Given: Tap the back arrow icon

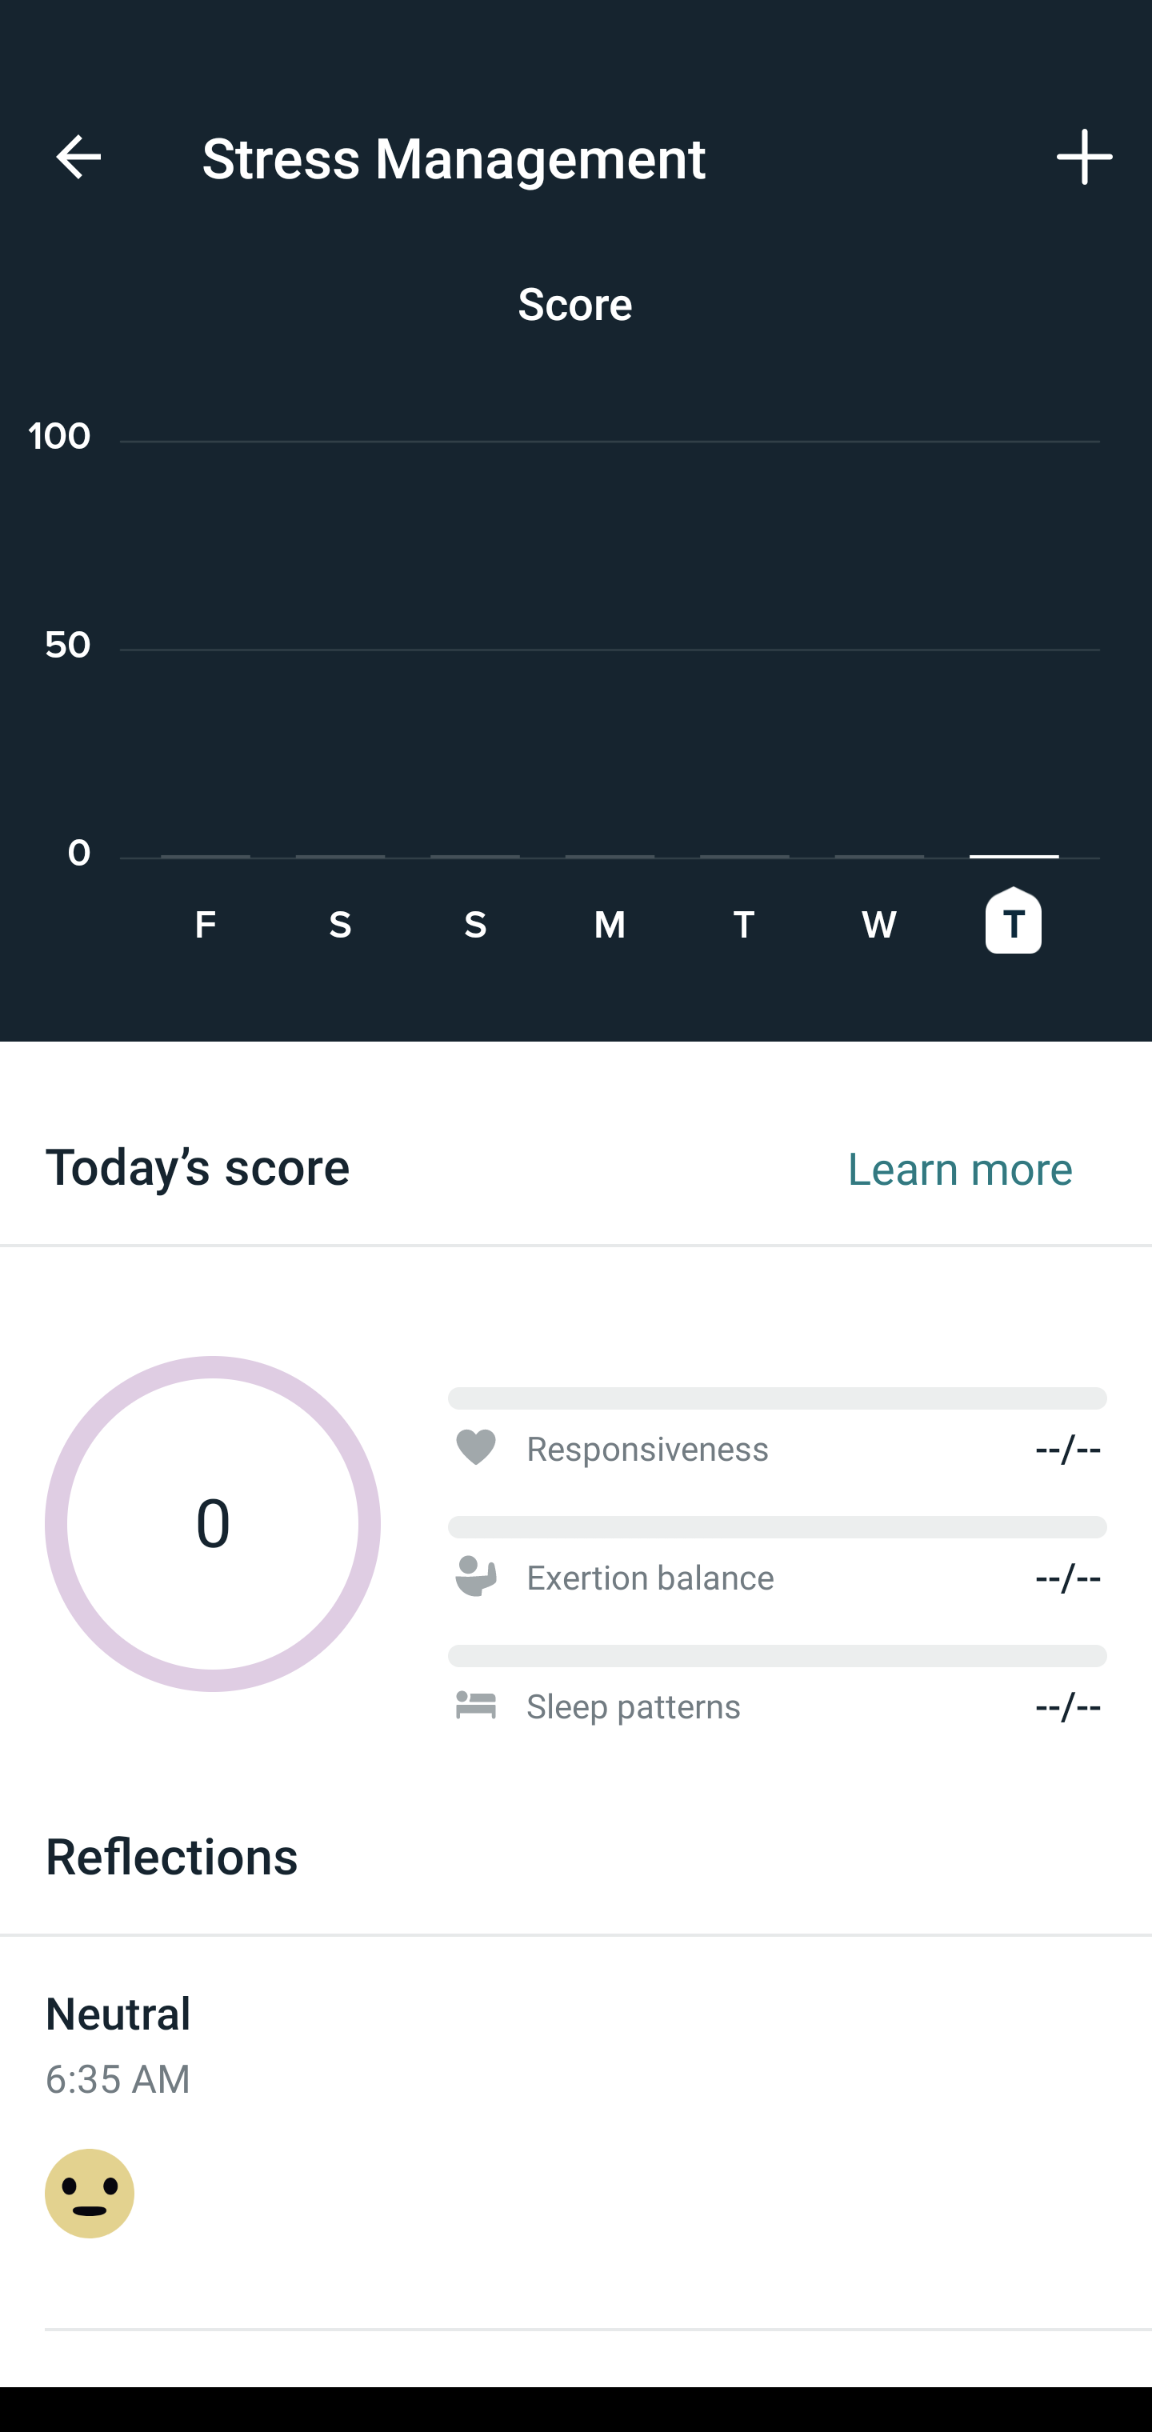Looking at the screenshot, I should [78, 157].
